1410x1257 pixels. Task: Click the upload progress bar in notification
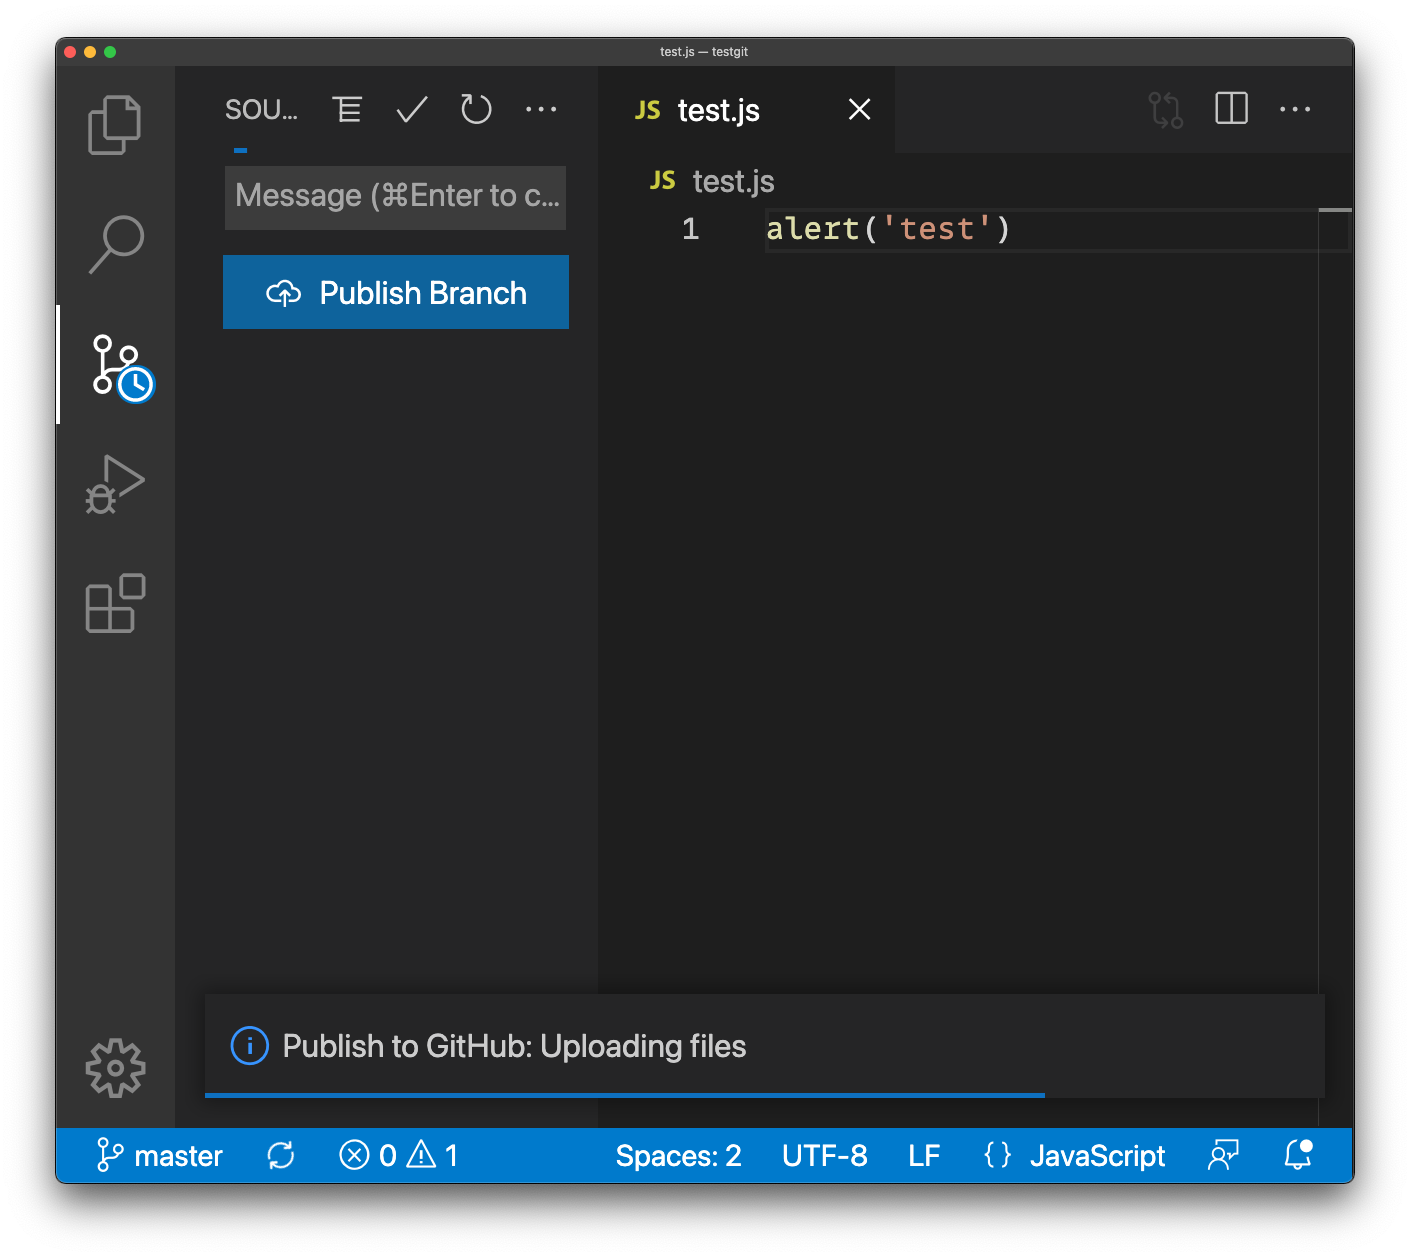pyautogui.click(x=625, y=1096)
